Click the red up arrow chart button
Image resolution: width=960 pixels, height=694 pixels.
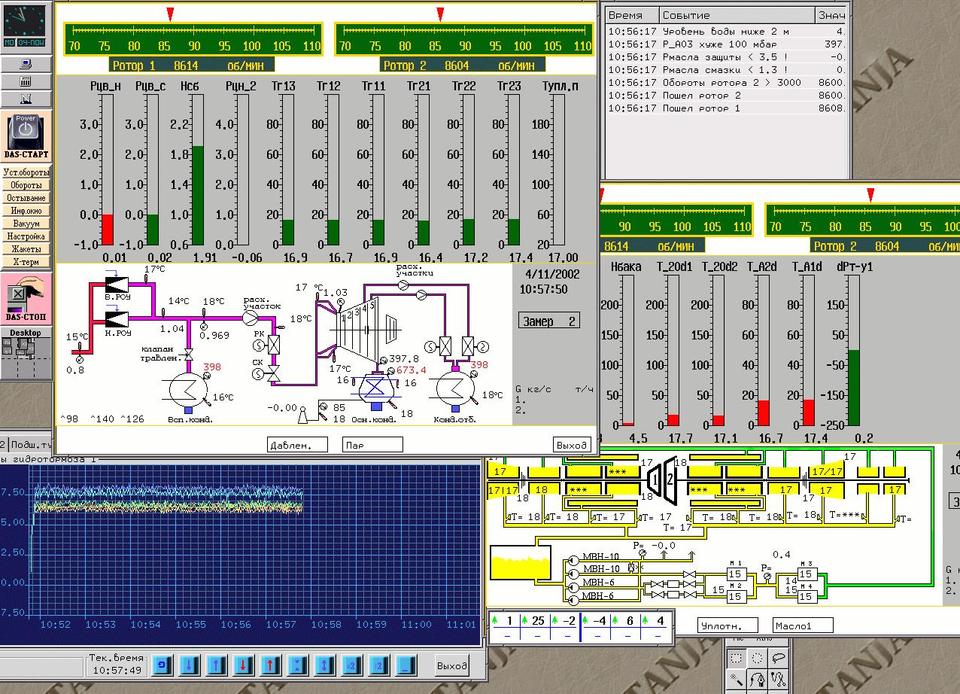[270, 665]
